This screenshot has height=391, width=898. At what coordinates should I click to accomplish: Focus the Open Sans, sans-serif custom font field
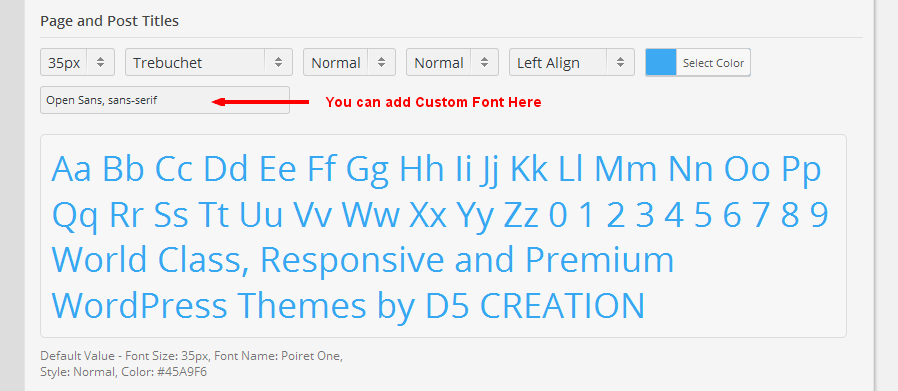(165, 100)
